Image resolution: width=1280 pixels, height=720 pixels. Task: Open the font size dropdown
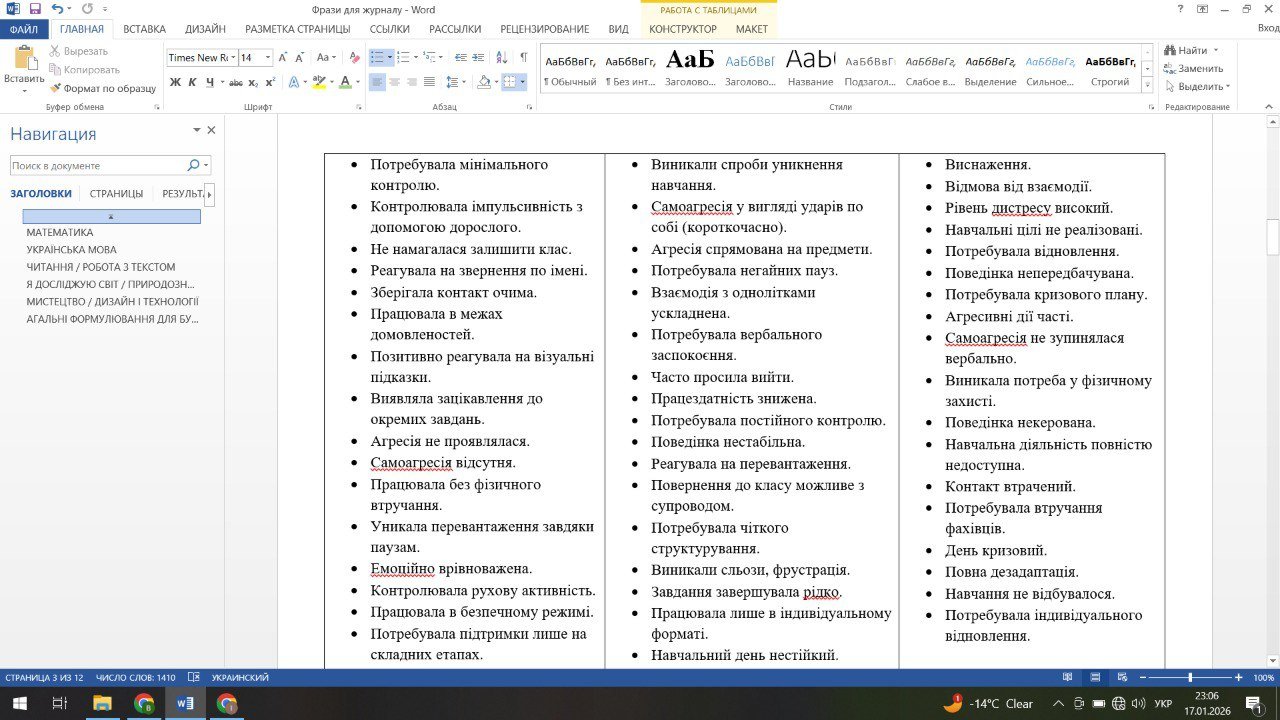click(267, 58)
